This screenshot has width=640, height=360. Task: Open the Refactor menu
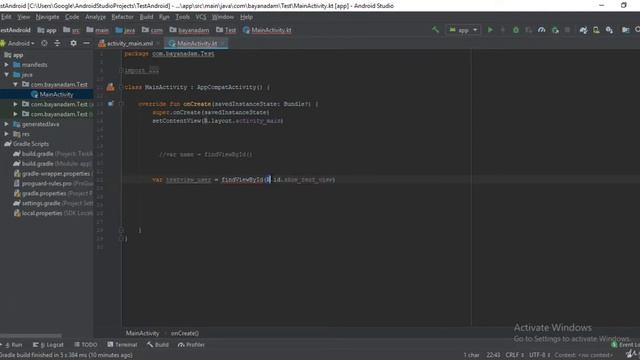coord(122,17)
